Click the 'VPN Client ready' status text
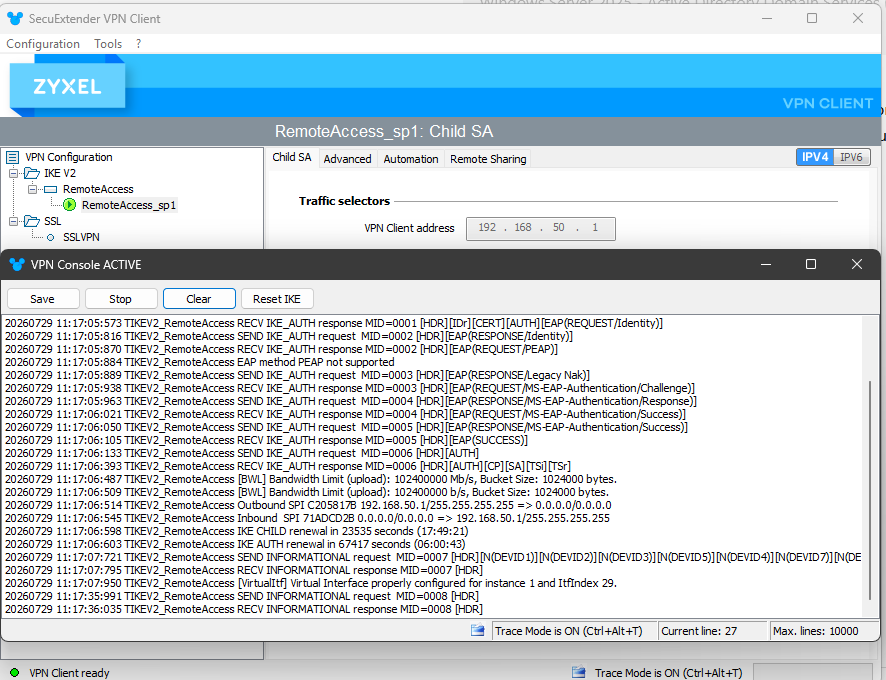This screenshot has width=886, height=680. click(69, 673)
